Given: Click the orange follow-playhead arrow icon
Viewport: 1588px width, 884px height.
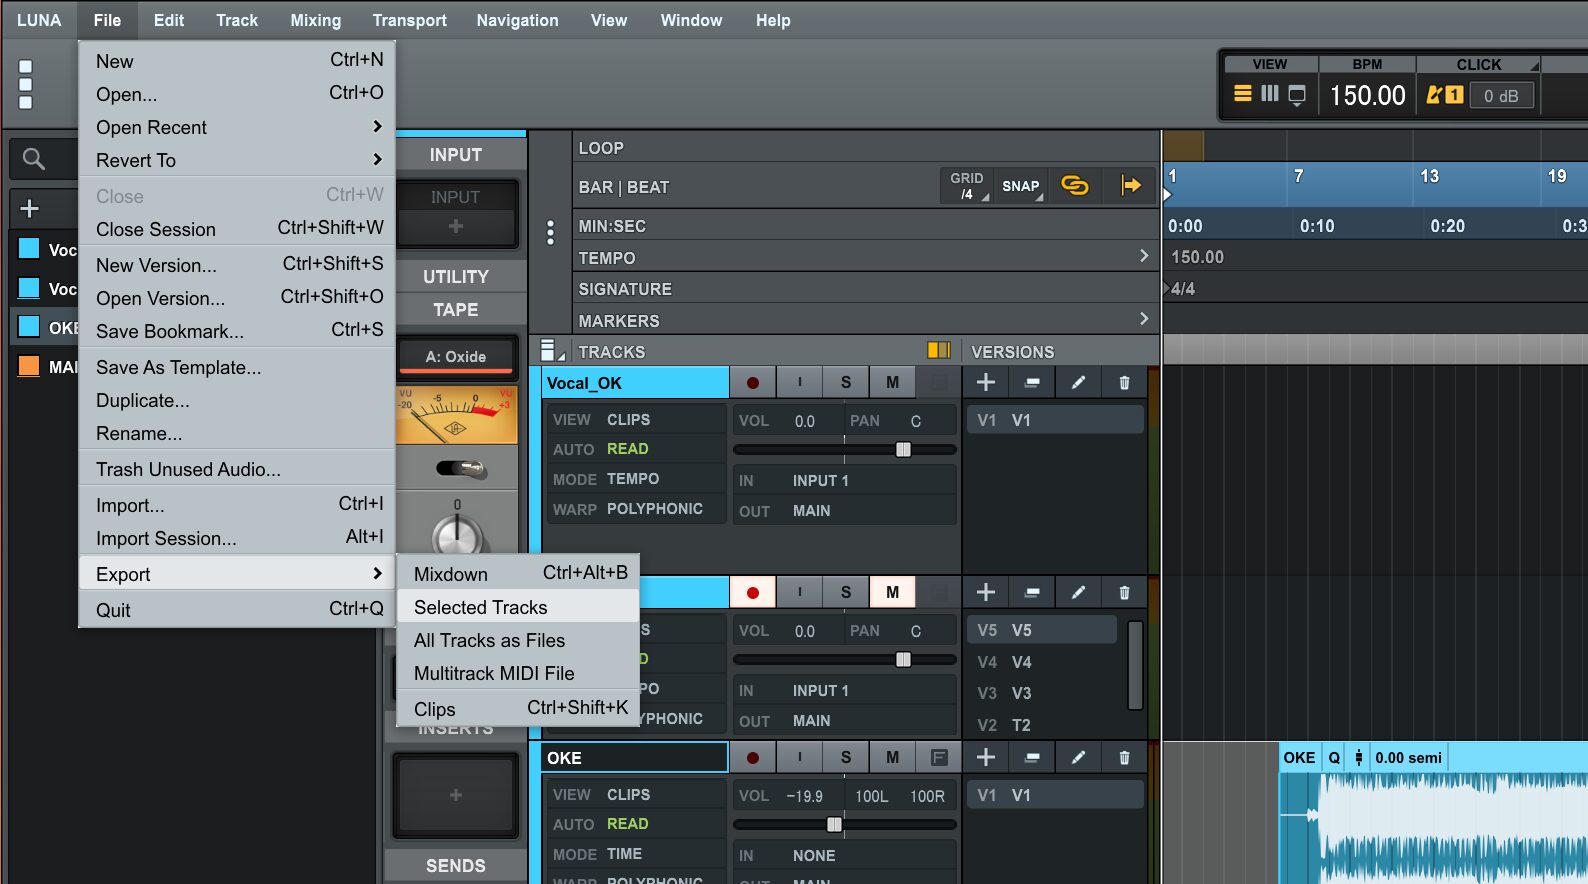Looking at the screenshot, I should 1131,185.
